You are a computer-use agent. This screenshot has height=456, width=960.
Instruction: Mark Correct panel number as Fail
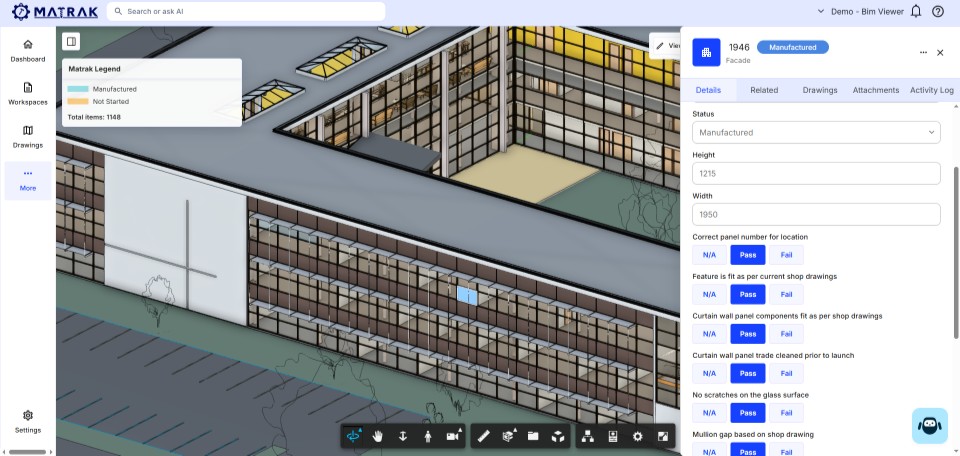click(786, 255)
